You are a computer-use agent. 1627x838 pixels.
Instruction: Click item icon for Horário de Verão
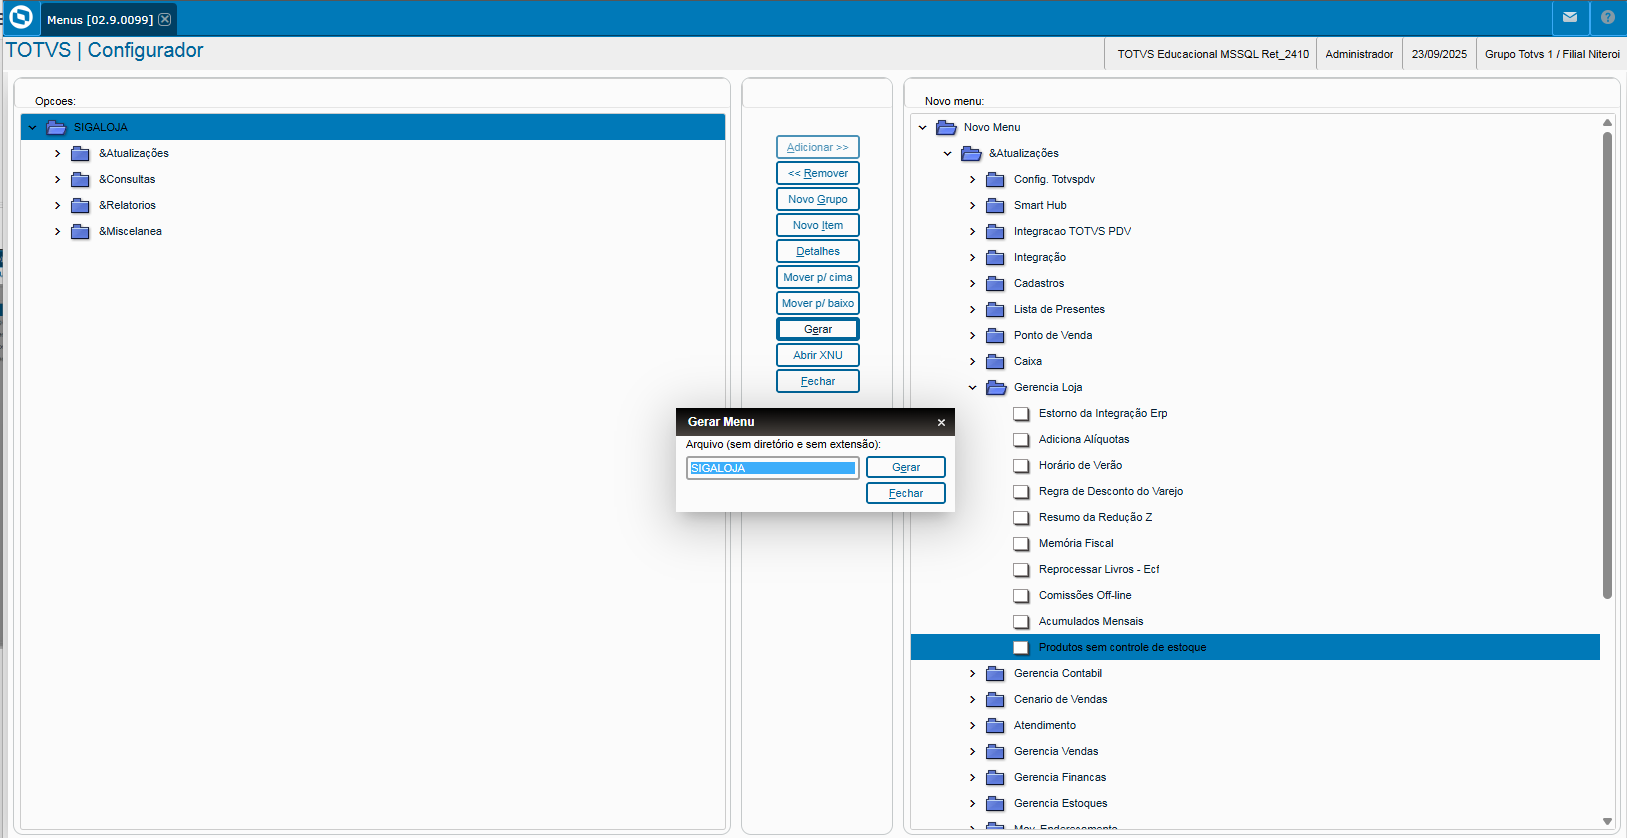(1021, 466)
